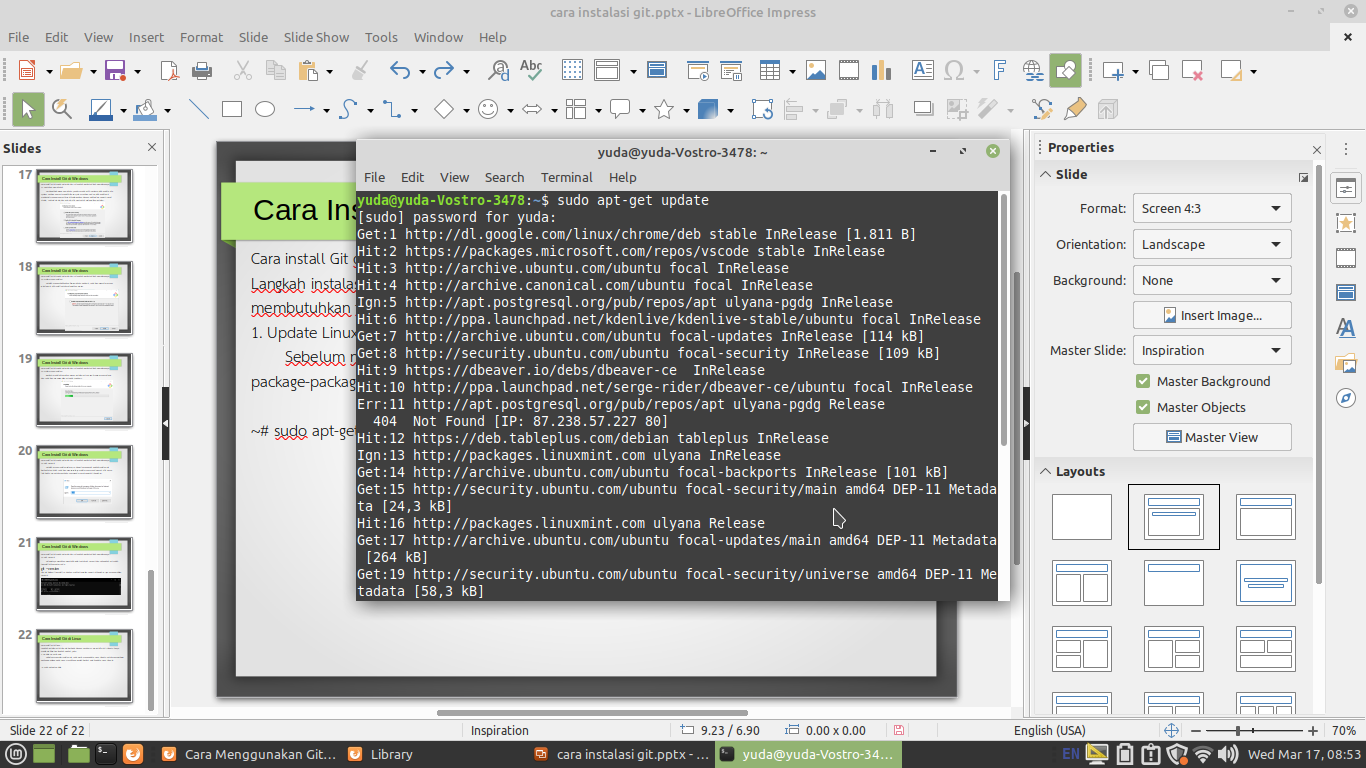Click the Master View button
The width and height of the screenshot is (1366, 768).
click(1211, 437)
